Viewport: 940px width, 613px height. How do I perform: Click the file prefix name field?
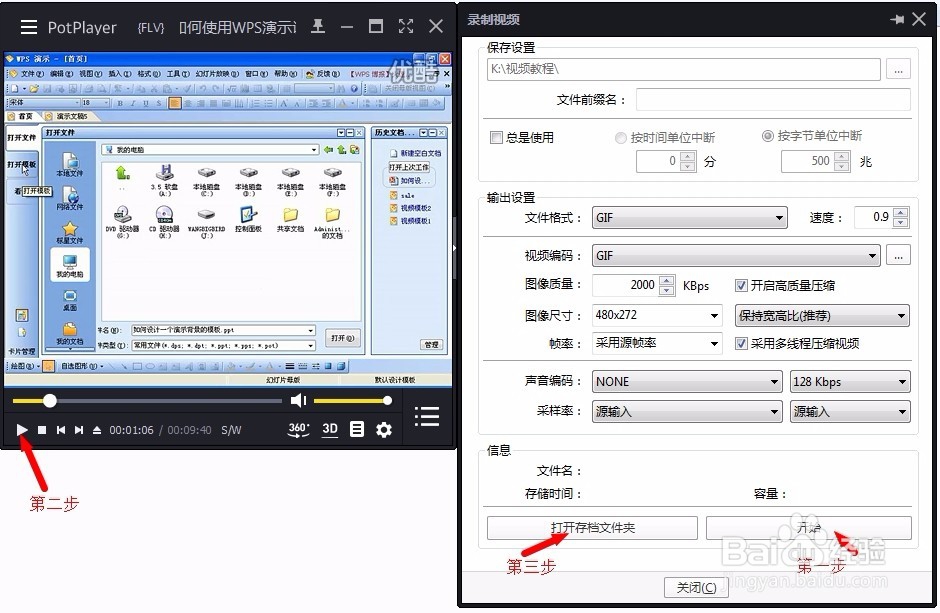(x=773, y=99)
